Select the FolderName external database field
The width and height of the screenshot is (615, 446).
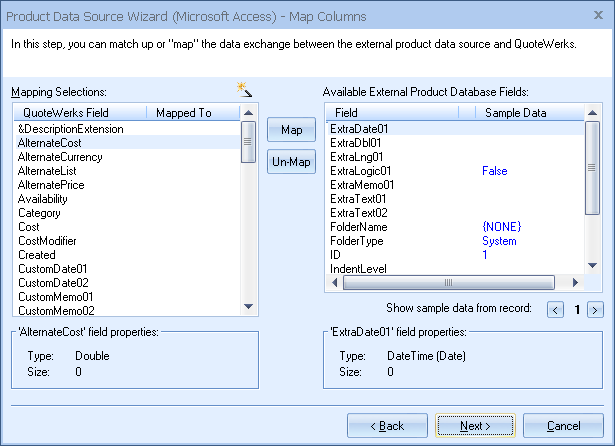tap(359, 227)
